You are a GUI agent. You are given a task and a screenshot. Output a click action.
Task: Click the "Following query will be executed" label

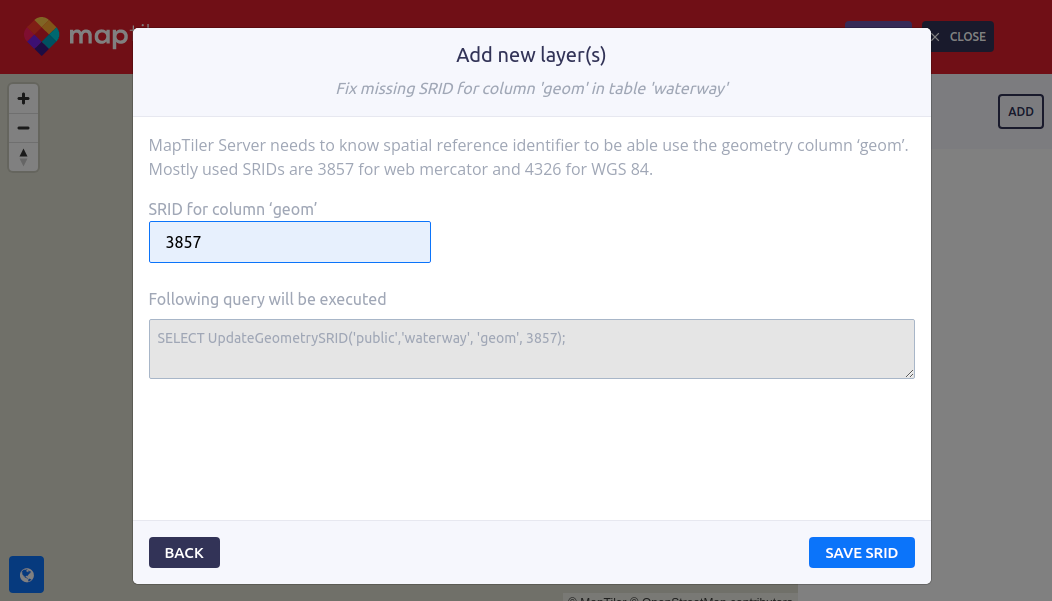click(x=267, y=299)
